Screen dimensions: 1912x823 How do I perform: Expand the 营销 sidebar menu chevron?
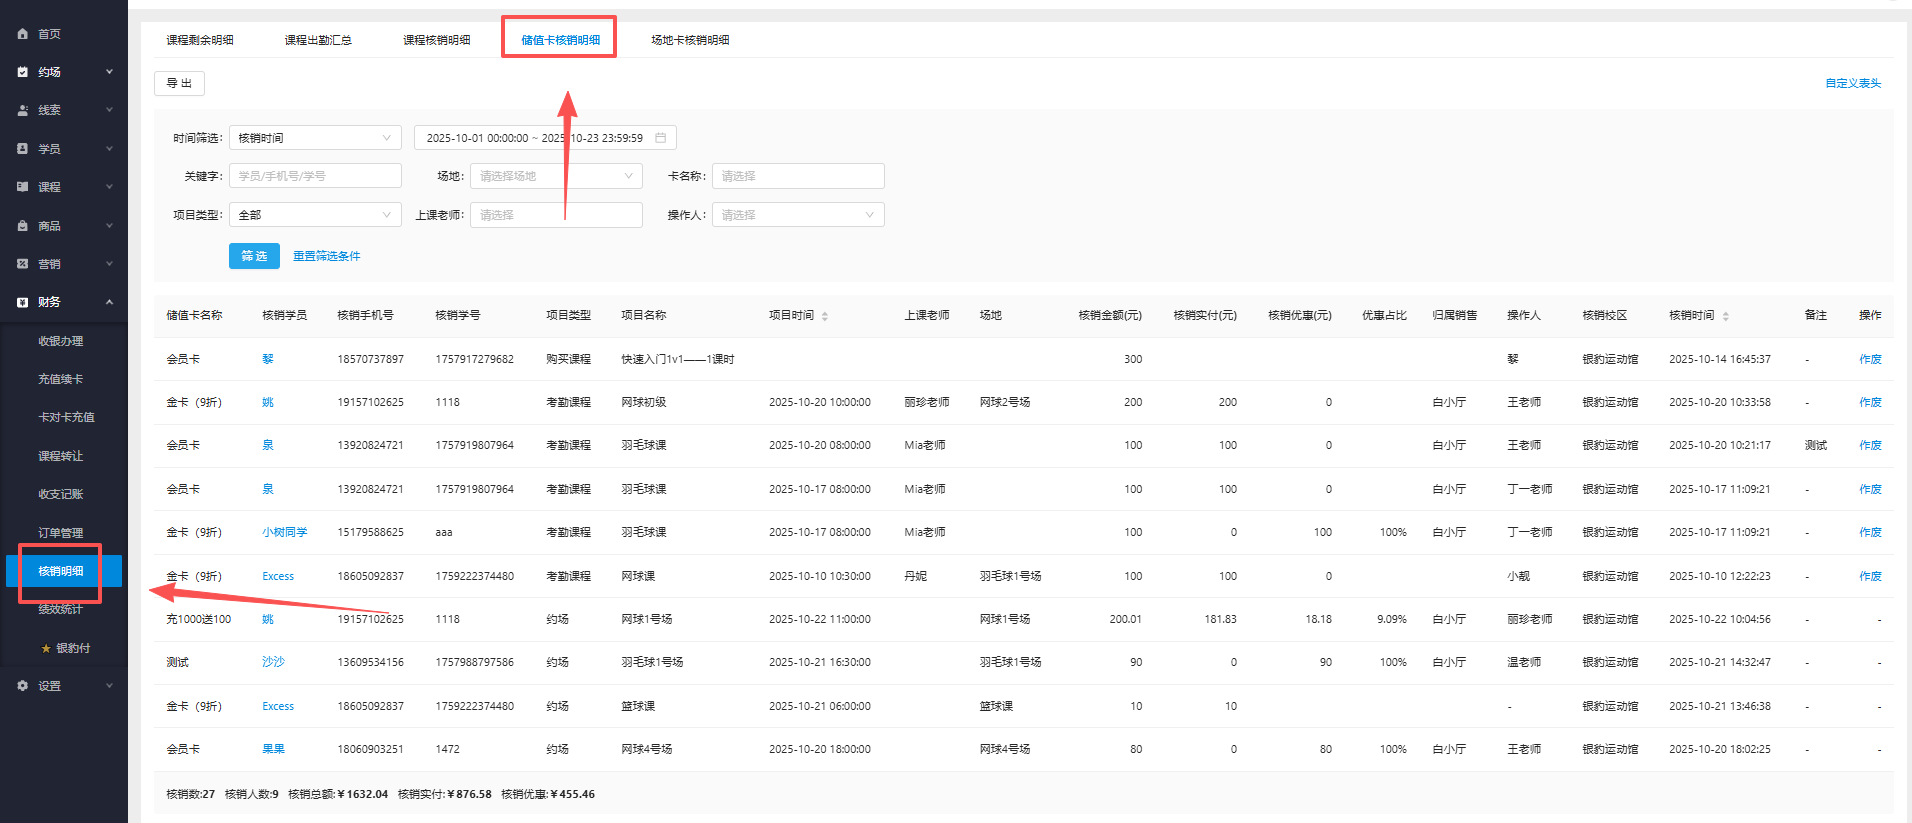point(109,264)
